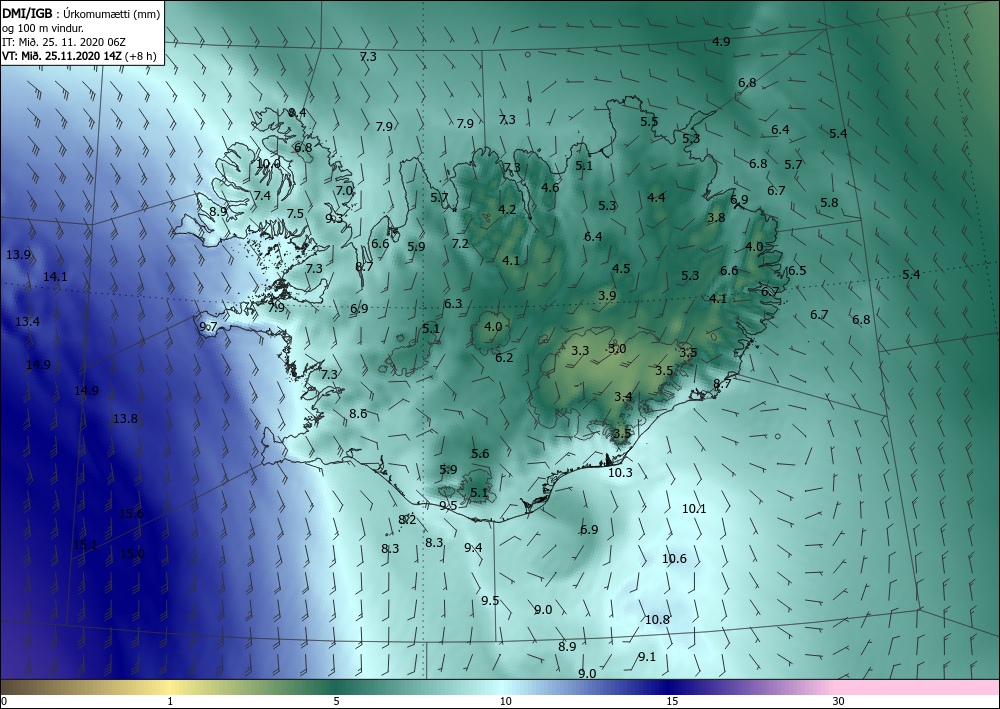Select the 13.8 value over the western sea

coord(125,419)
